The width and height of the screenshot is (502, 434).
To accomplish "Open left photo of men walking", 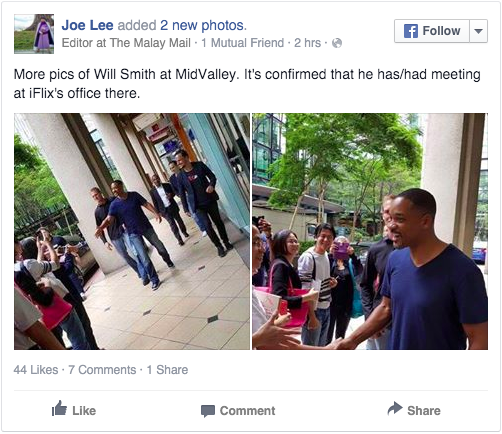I will coord(132,231).
